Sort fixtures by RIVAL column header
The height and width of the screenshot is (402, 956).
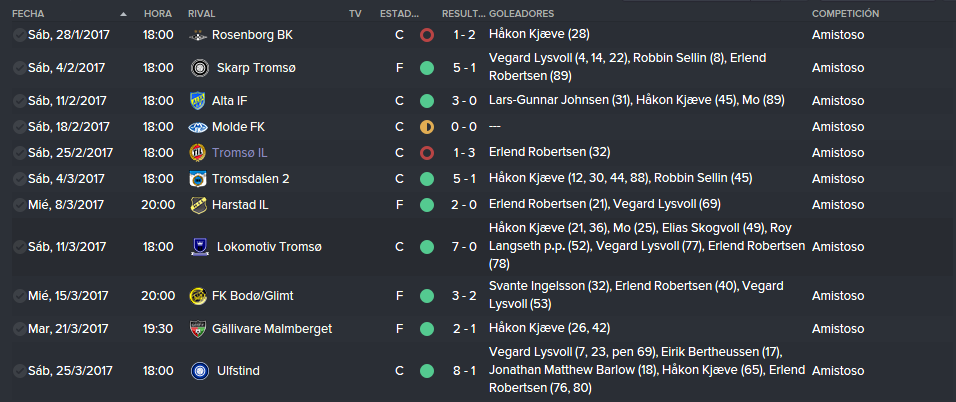tap(202, 13)
